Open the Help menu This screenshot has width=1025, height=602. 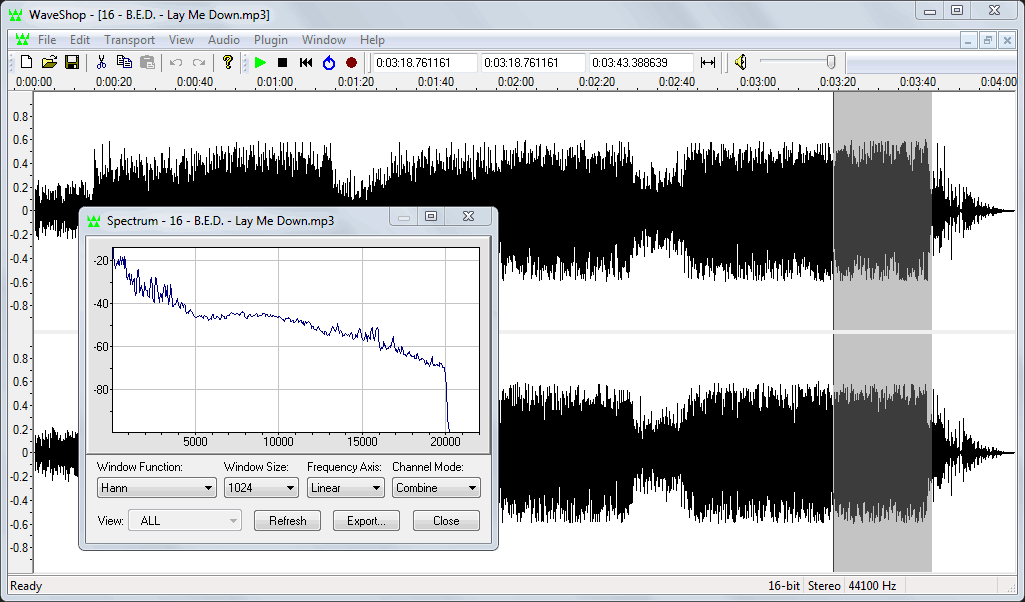point(372,40)
